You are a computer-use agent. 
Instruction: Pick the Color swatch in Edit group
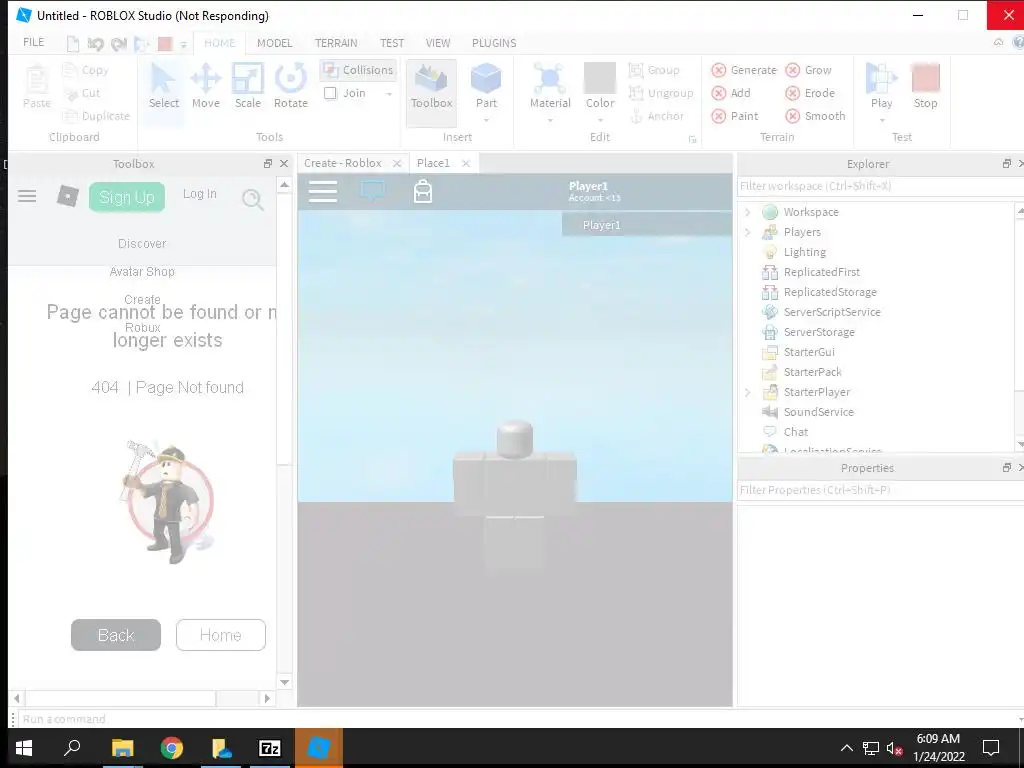(600, 77)
